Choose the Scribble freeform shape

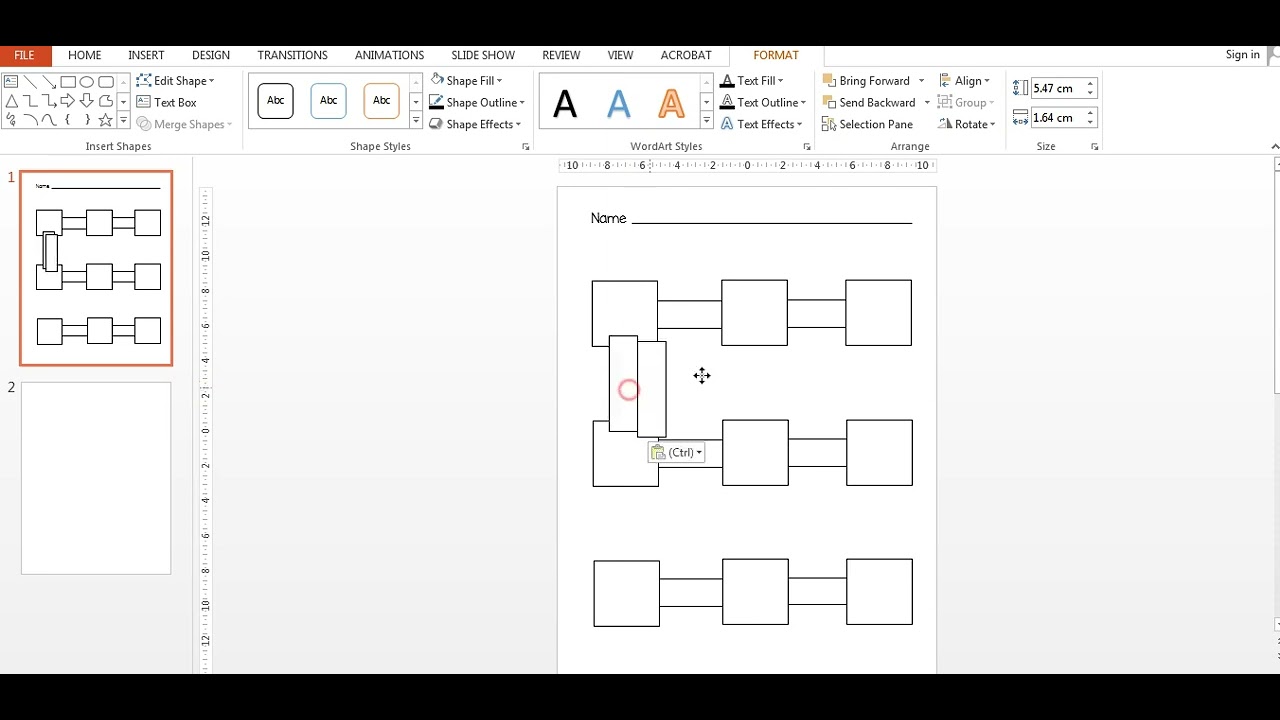click(x=11, y=120)
